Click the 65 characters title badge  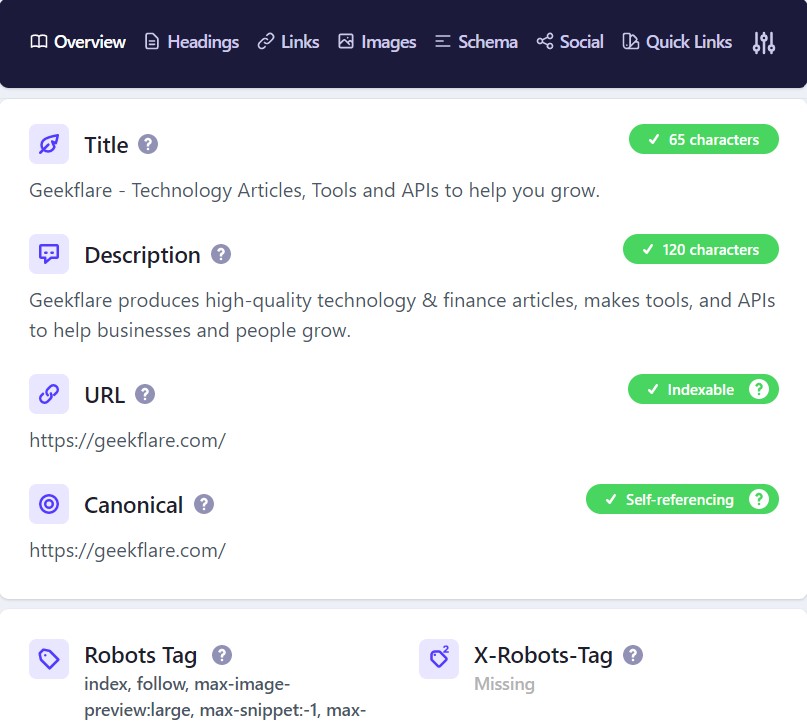(x=703, y=139)
